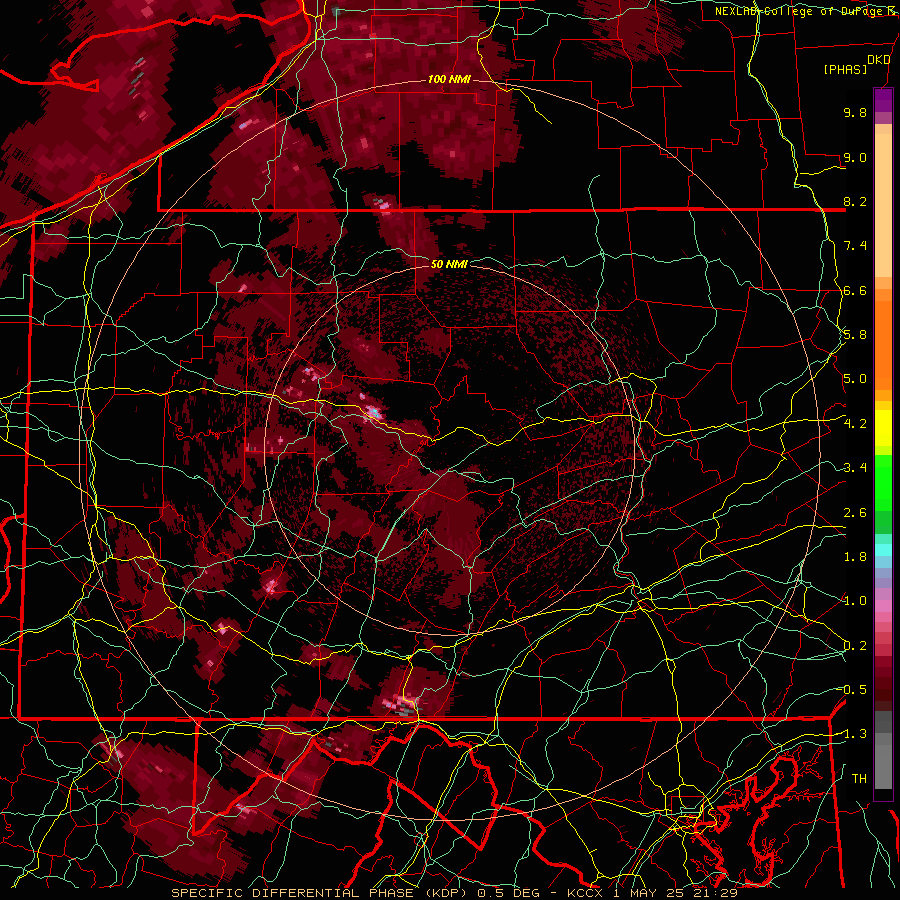Click the 5.0 value on the scale
The height and width of the screenshot is (900, 900).
855,379
